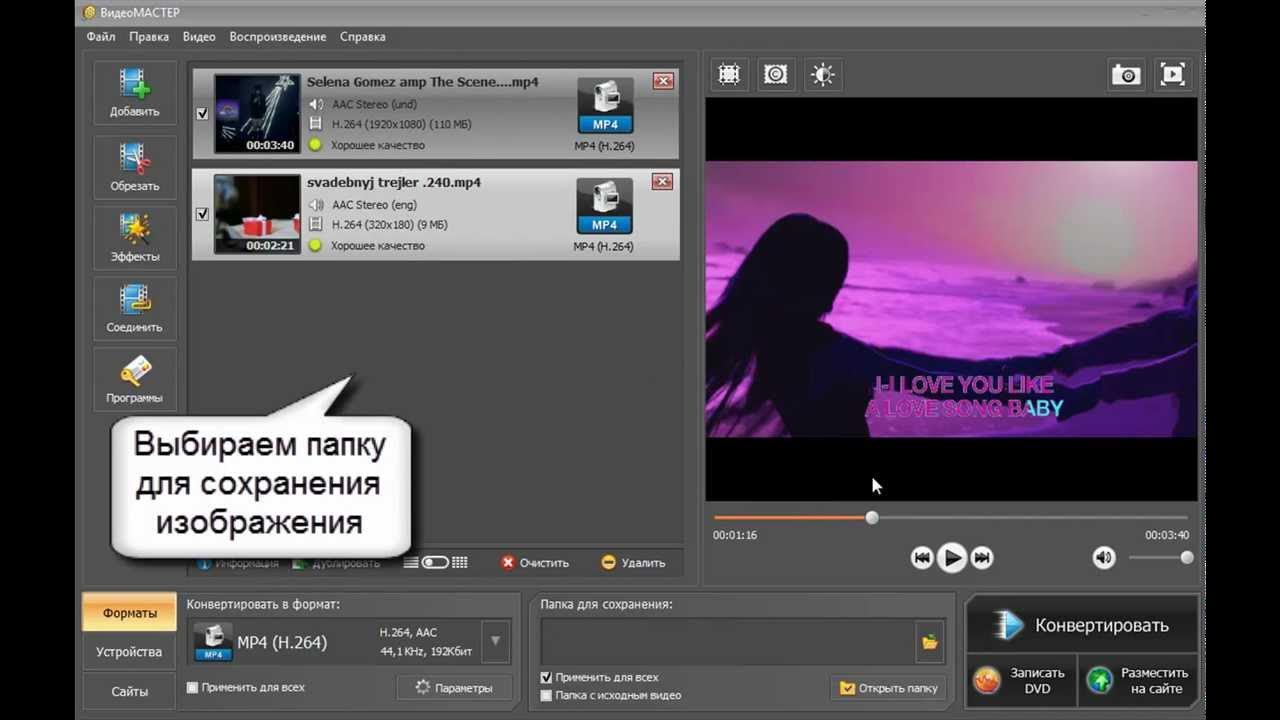Mute the preview volume speaker icon
The image size is (1280, 720).
point(1104,558)
